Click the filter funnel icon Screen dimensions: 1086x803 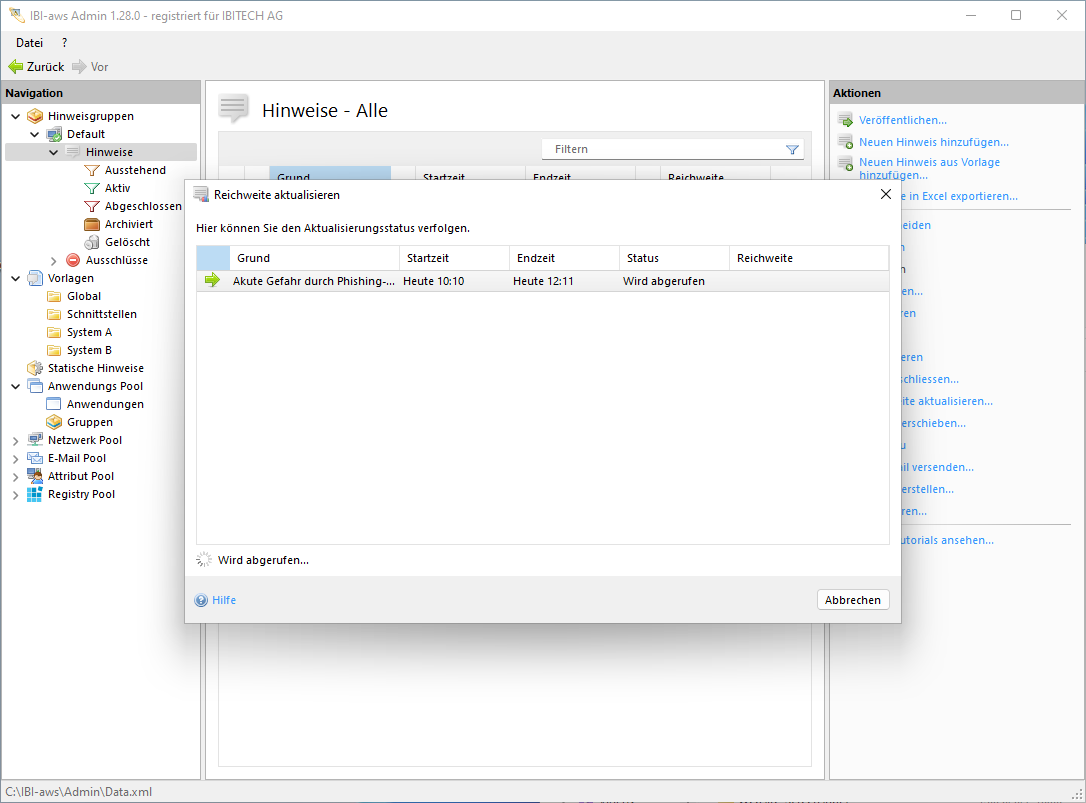[792, 150]
